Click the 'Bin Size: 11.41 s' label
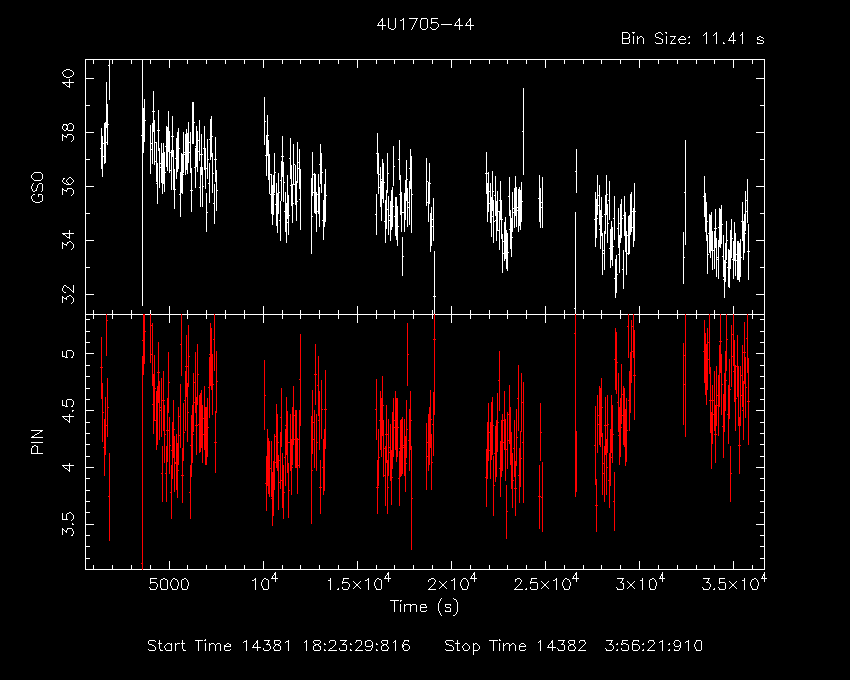Image resolution: width=850 pixels, height=680 pixels. click(693, 39)
